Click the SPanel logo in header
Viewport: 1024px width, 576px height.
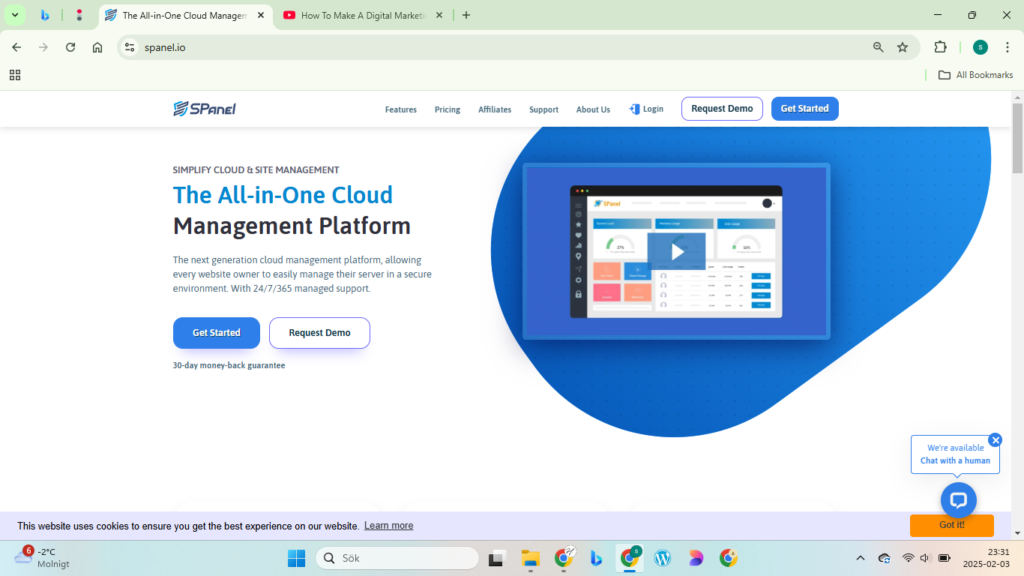[x=204, y=108]
